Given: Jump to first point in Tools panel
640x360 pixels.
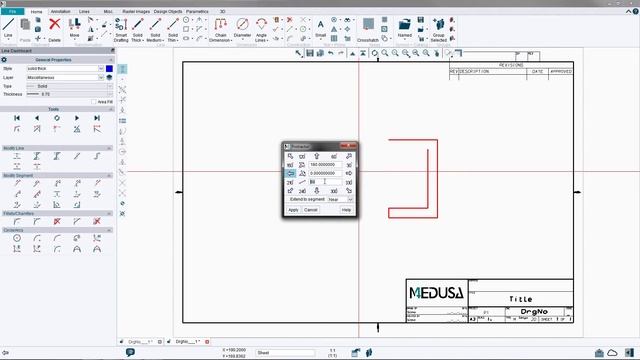Looking at the screenshot, I should pyautogui.click(x=17, y=118).
